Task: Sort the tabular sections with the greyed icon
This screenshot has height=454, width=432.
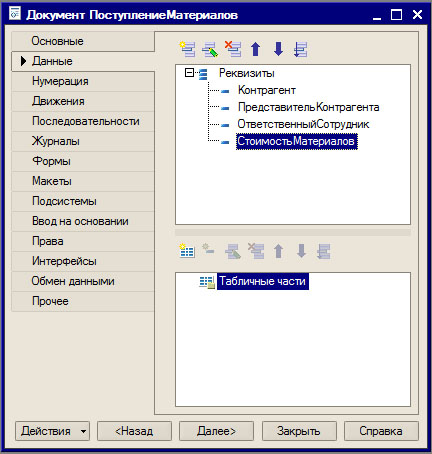Action: click(323, 251)
